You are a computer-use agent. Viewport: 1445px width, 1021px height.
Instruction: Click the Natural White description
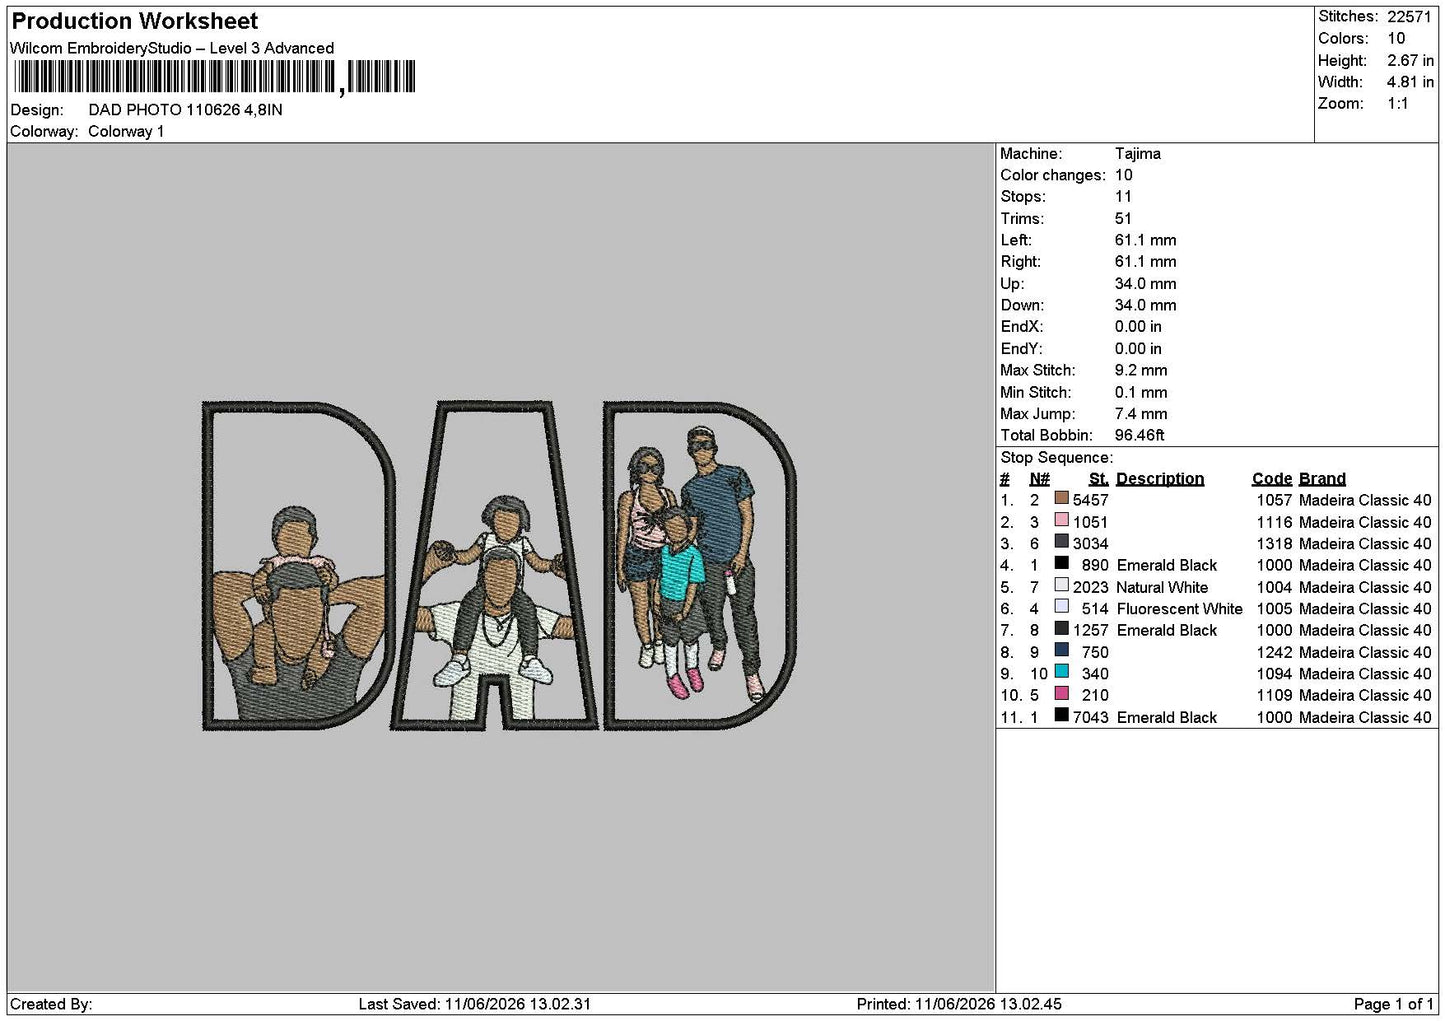(1162, 587)
